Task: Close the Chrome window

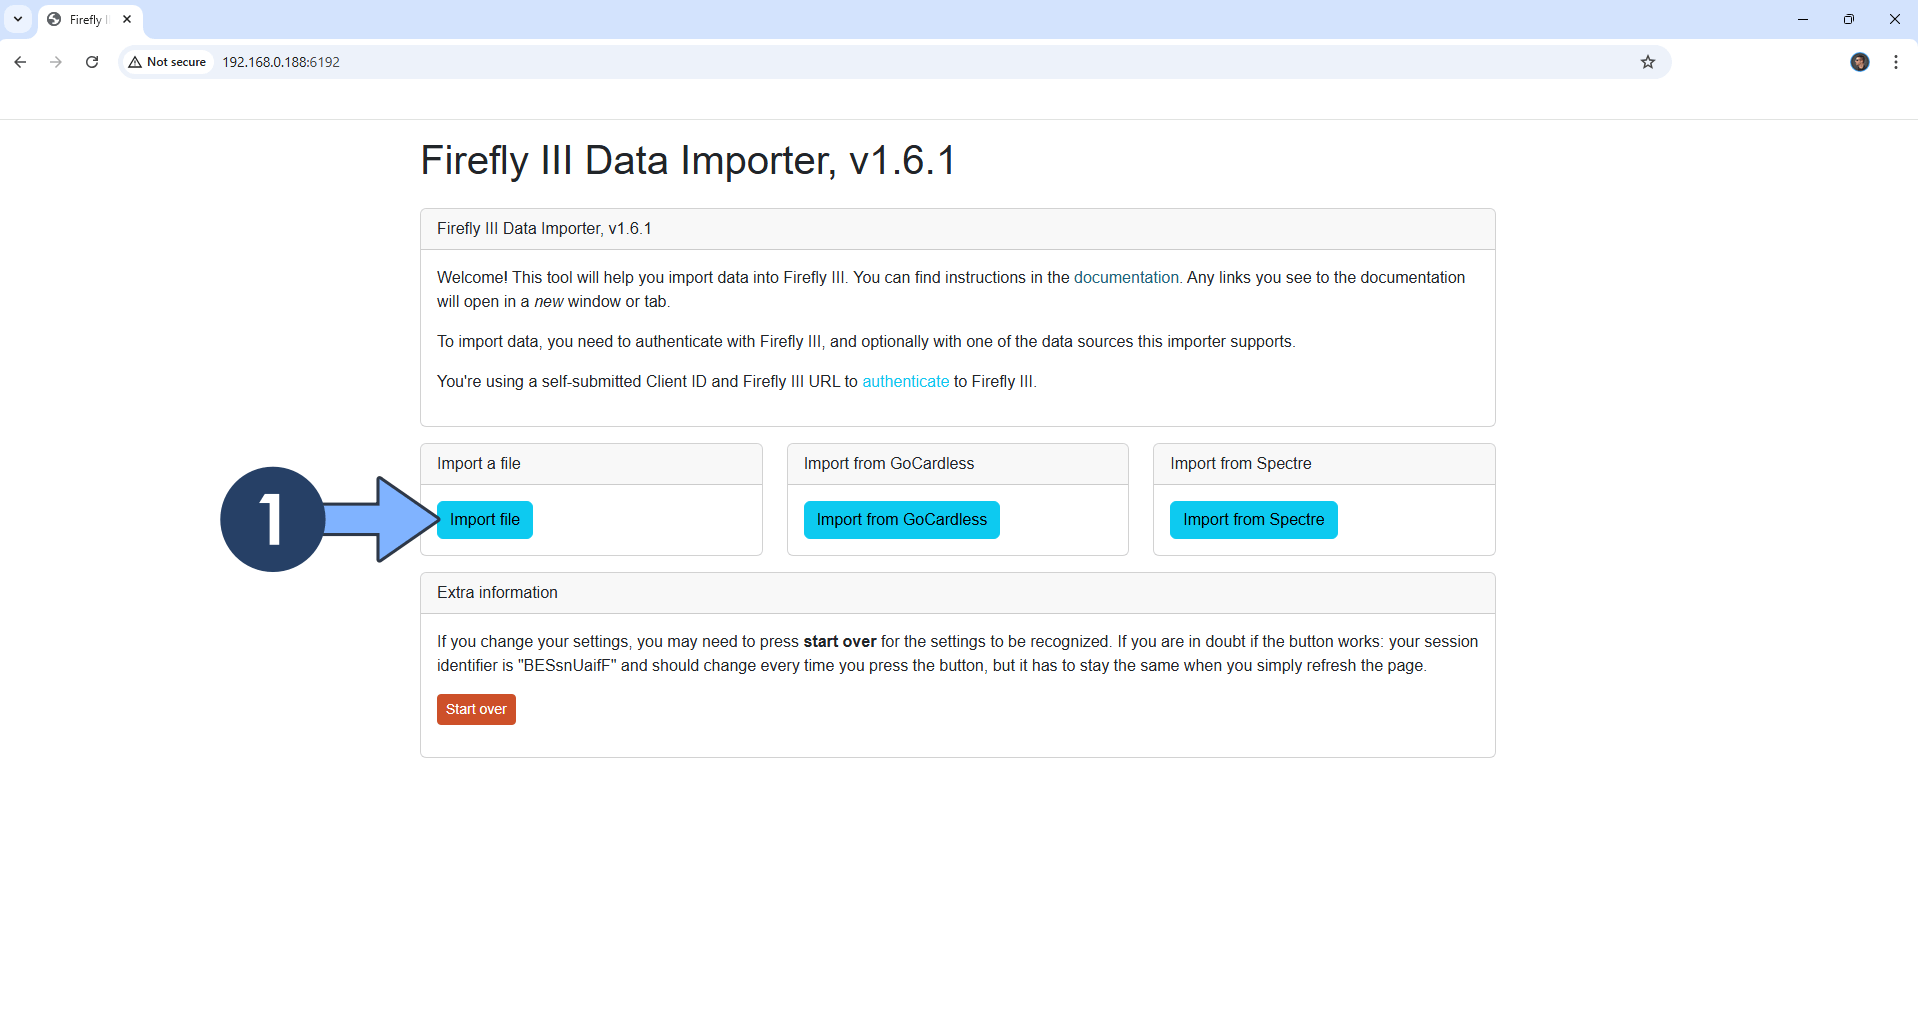Action: click(x=1895, y=19)
